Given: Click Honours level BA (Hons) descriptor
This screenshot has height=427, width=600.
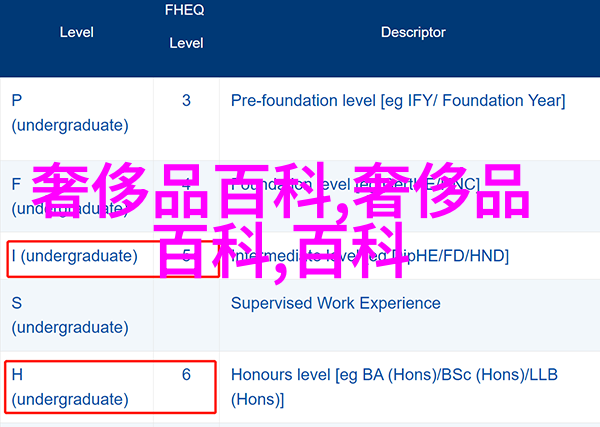Looking at the screenshot, I should pos(394,387).
